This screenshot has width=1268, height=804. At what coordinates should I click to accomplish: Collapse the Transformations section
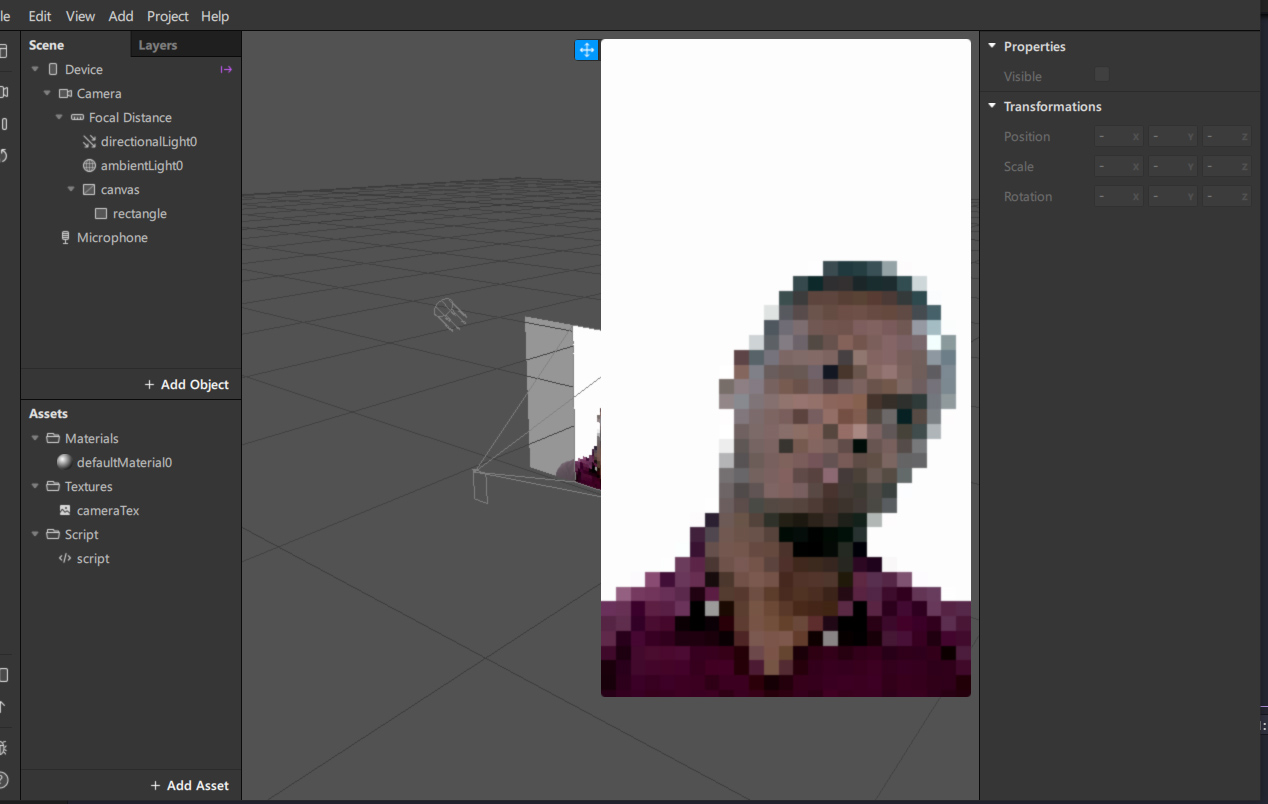tap(992, 106)
